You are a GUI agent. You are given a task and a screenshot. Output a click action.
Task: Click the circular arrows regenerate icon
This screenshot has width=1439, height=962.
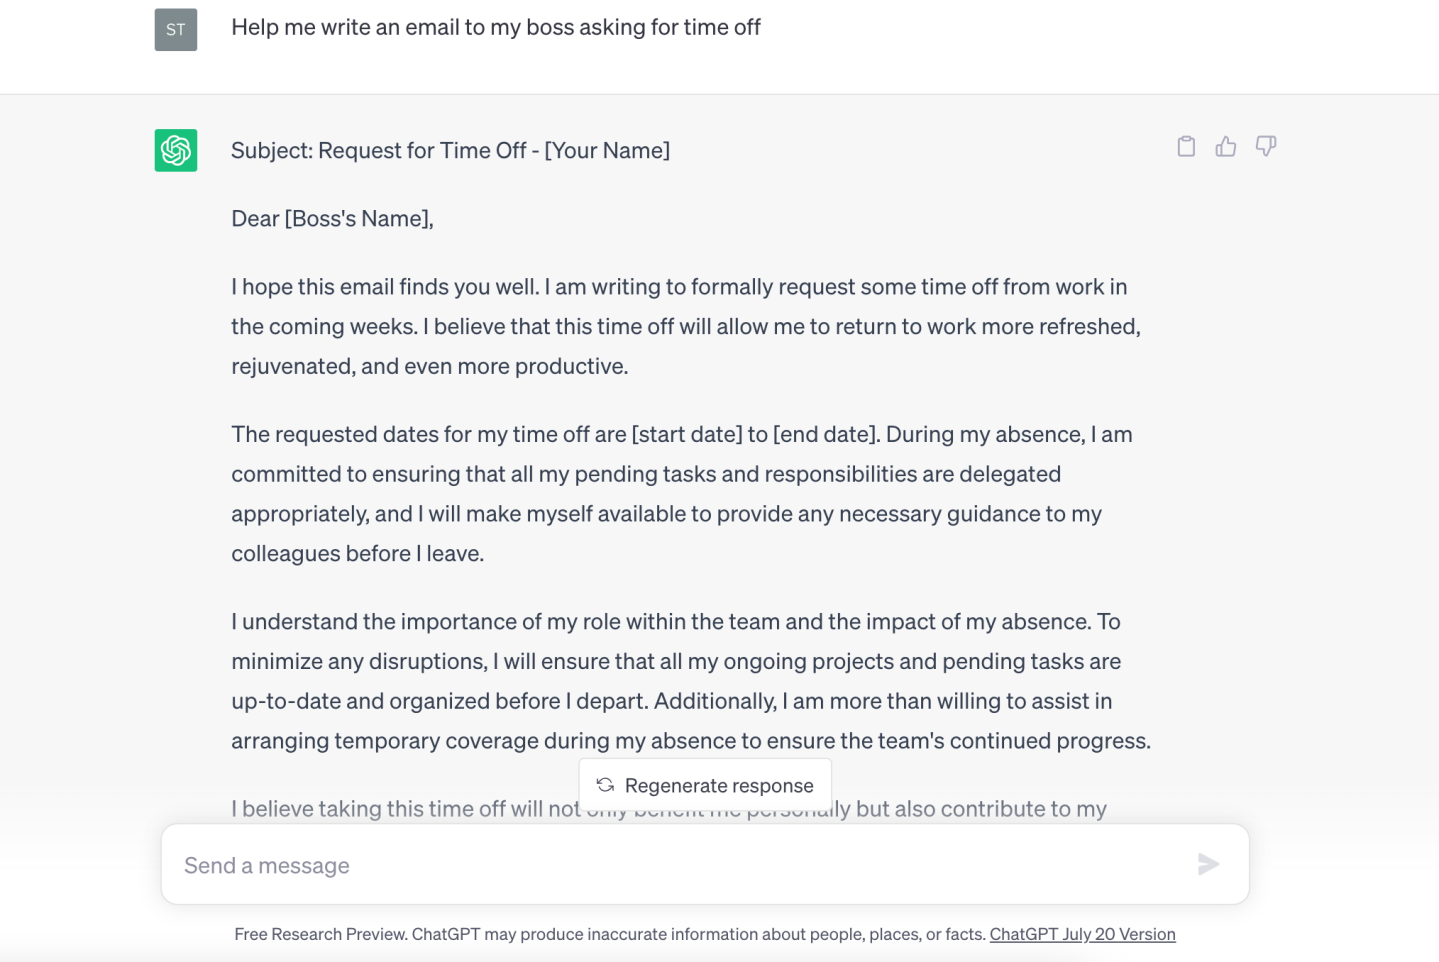tap(605, 785)
